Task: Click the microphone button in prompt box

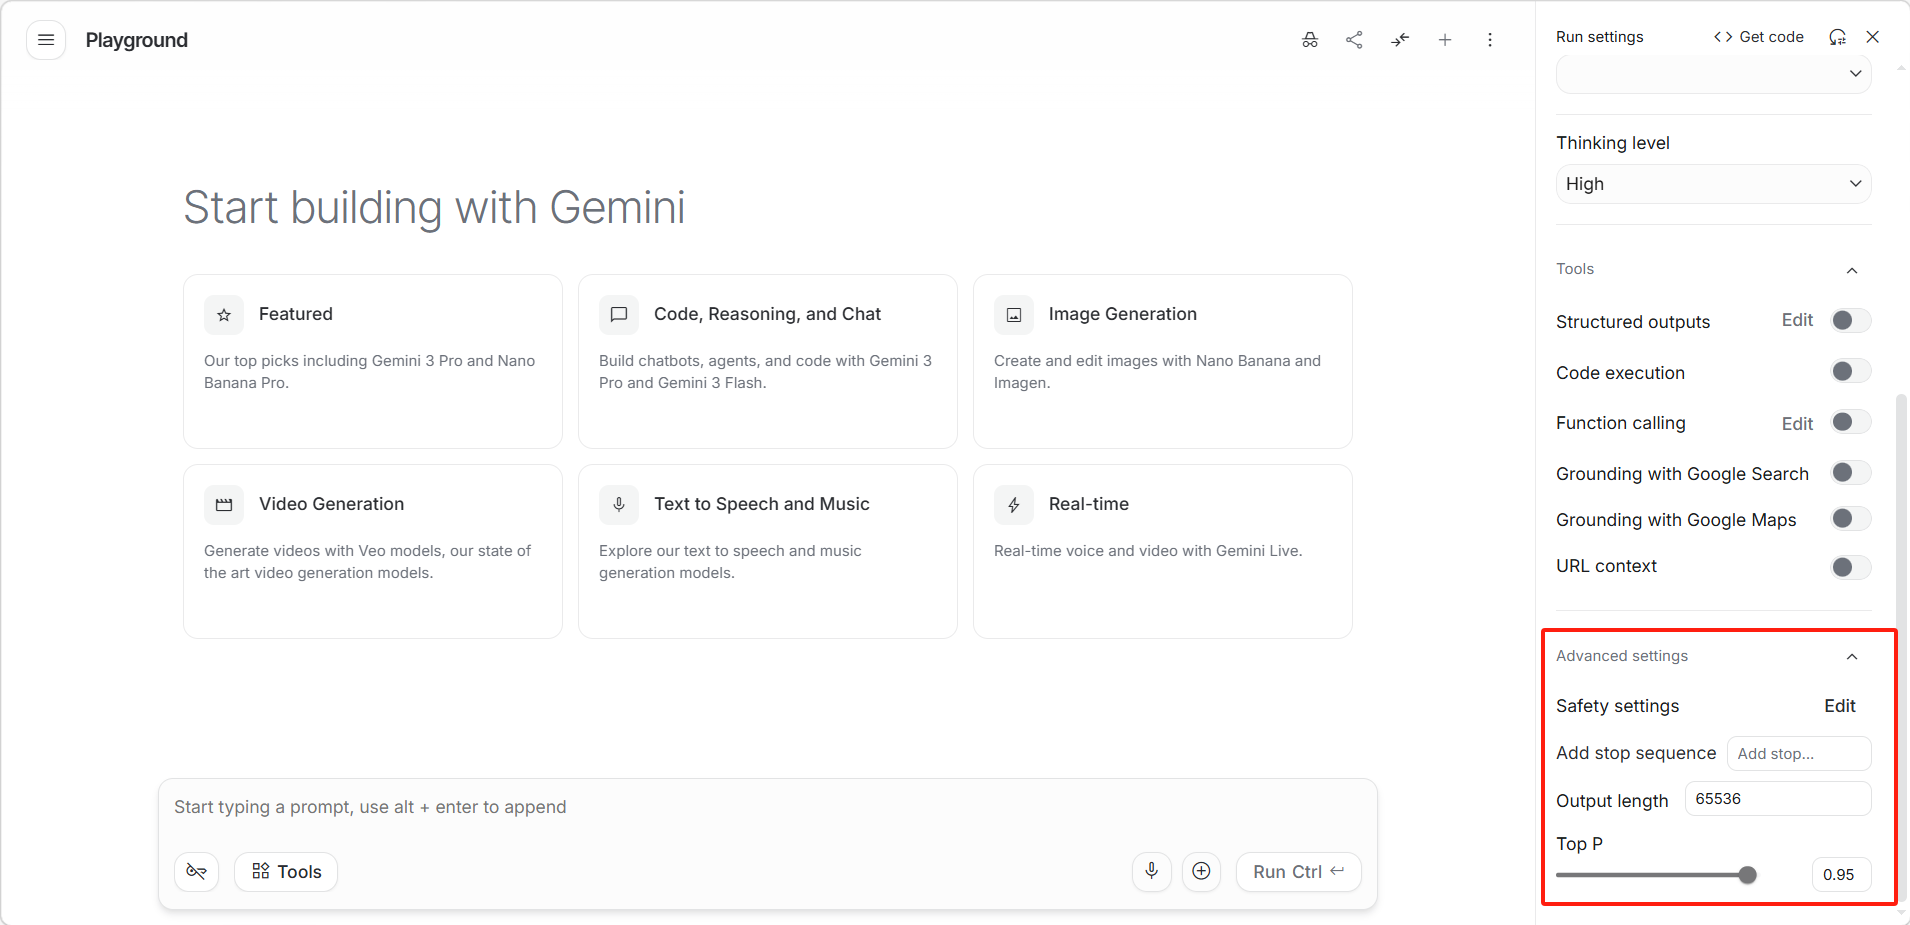Action: 1152,872
